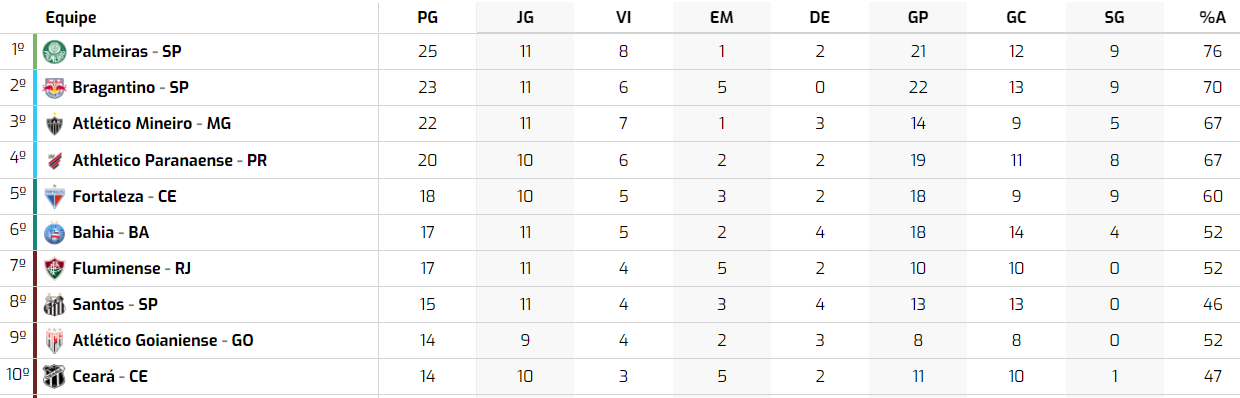Click the GP column header
The image size is (1240, 398).
tap(918, 18)
